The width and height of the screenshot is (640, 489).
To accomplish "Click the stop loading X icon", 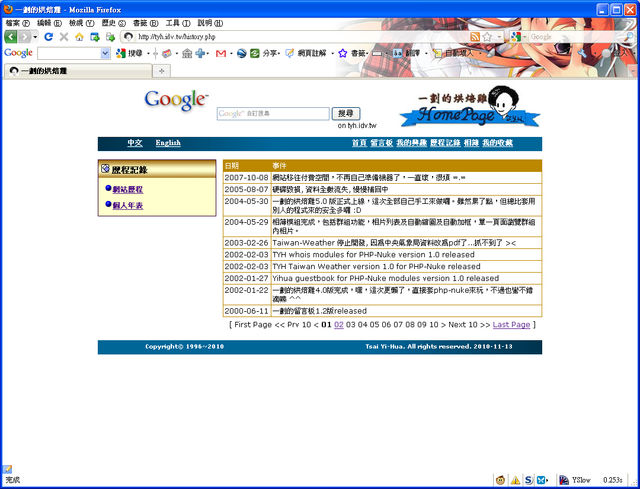I will (x=64, y=37).
